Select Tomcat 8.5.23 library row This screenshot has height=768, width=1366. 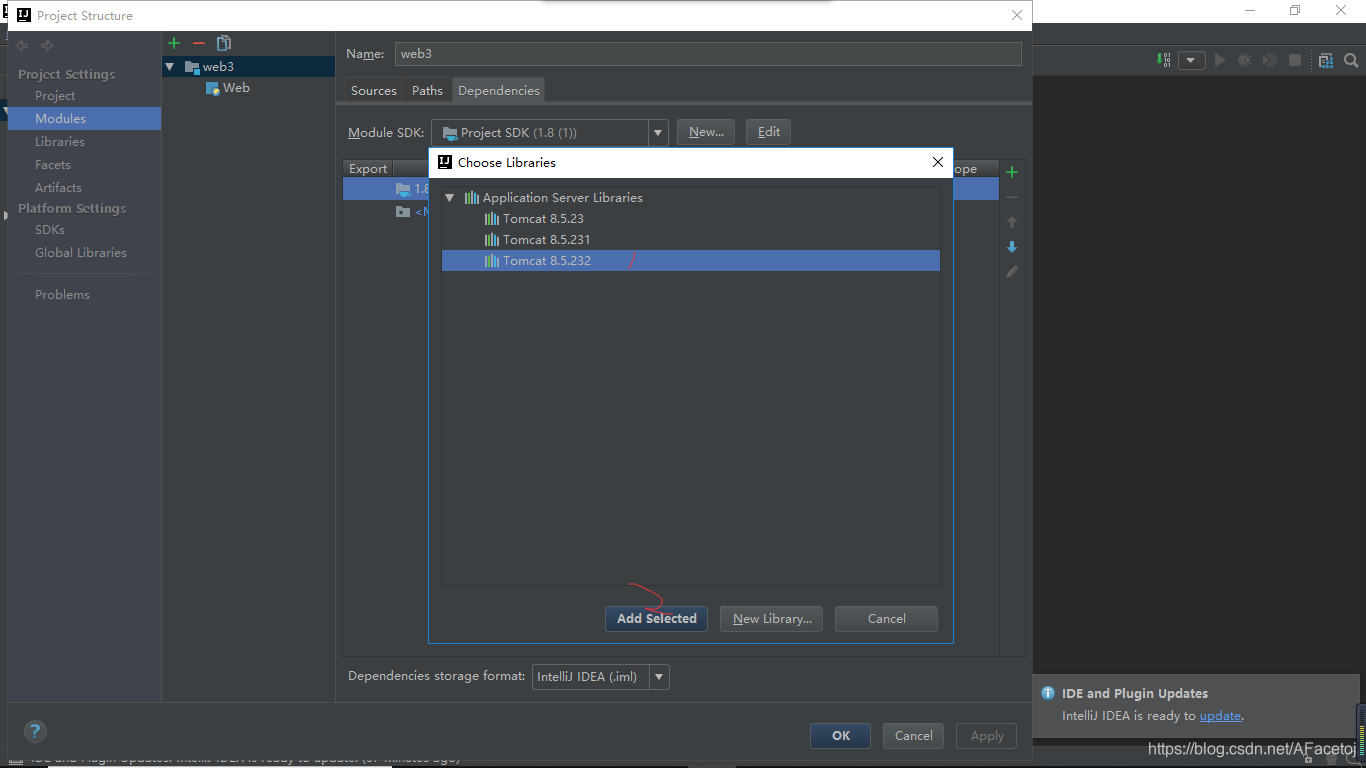pyautogui.click(x=691, y=219)
